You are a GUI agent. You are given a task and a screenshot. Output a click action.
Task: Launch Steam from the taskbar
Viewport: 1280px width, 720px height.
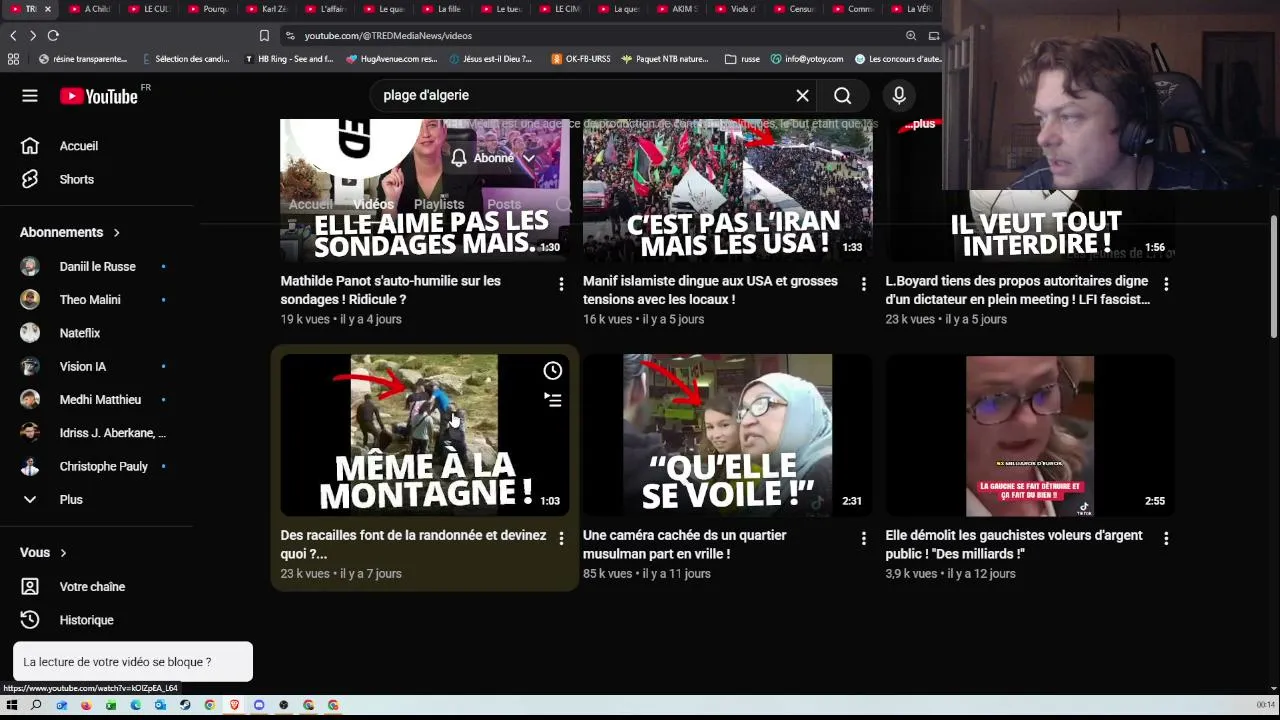tap(185, 705)
